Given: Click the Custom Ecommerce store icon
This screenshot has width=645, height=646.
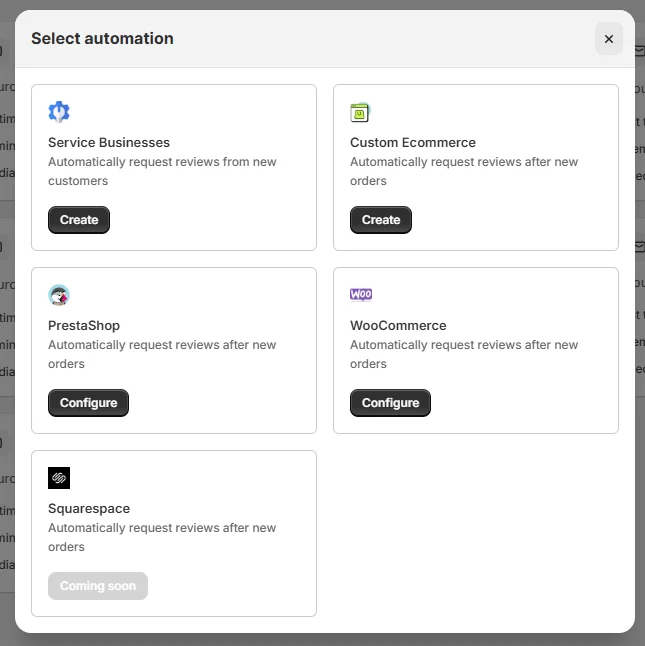Looking at the screenshot, I should click(360, 112).
